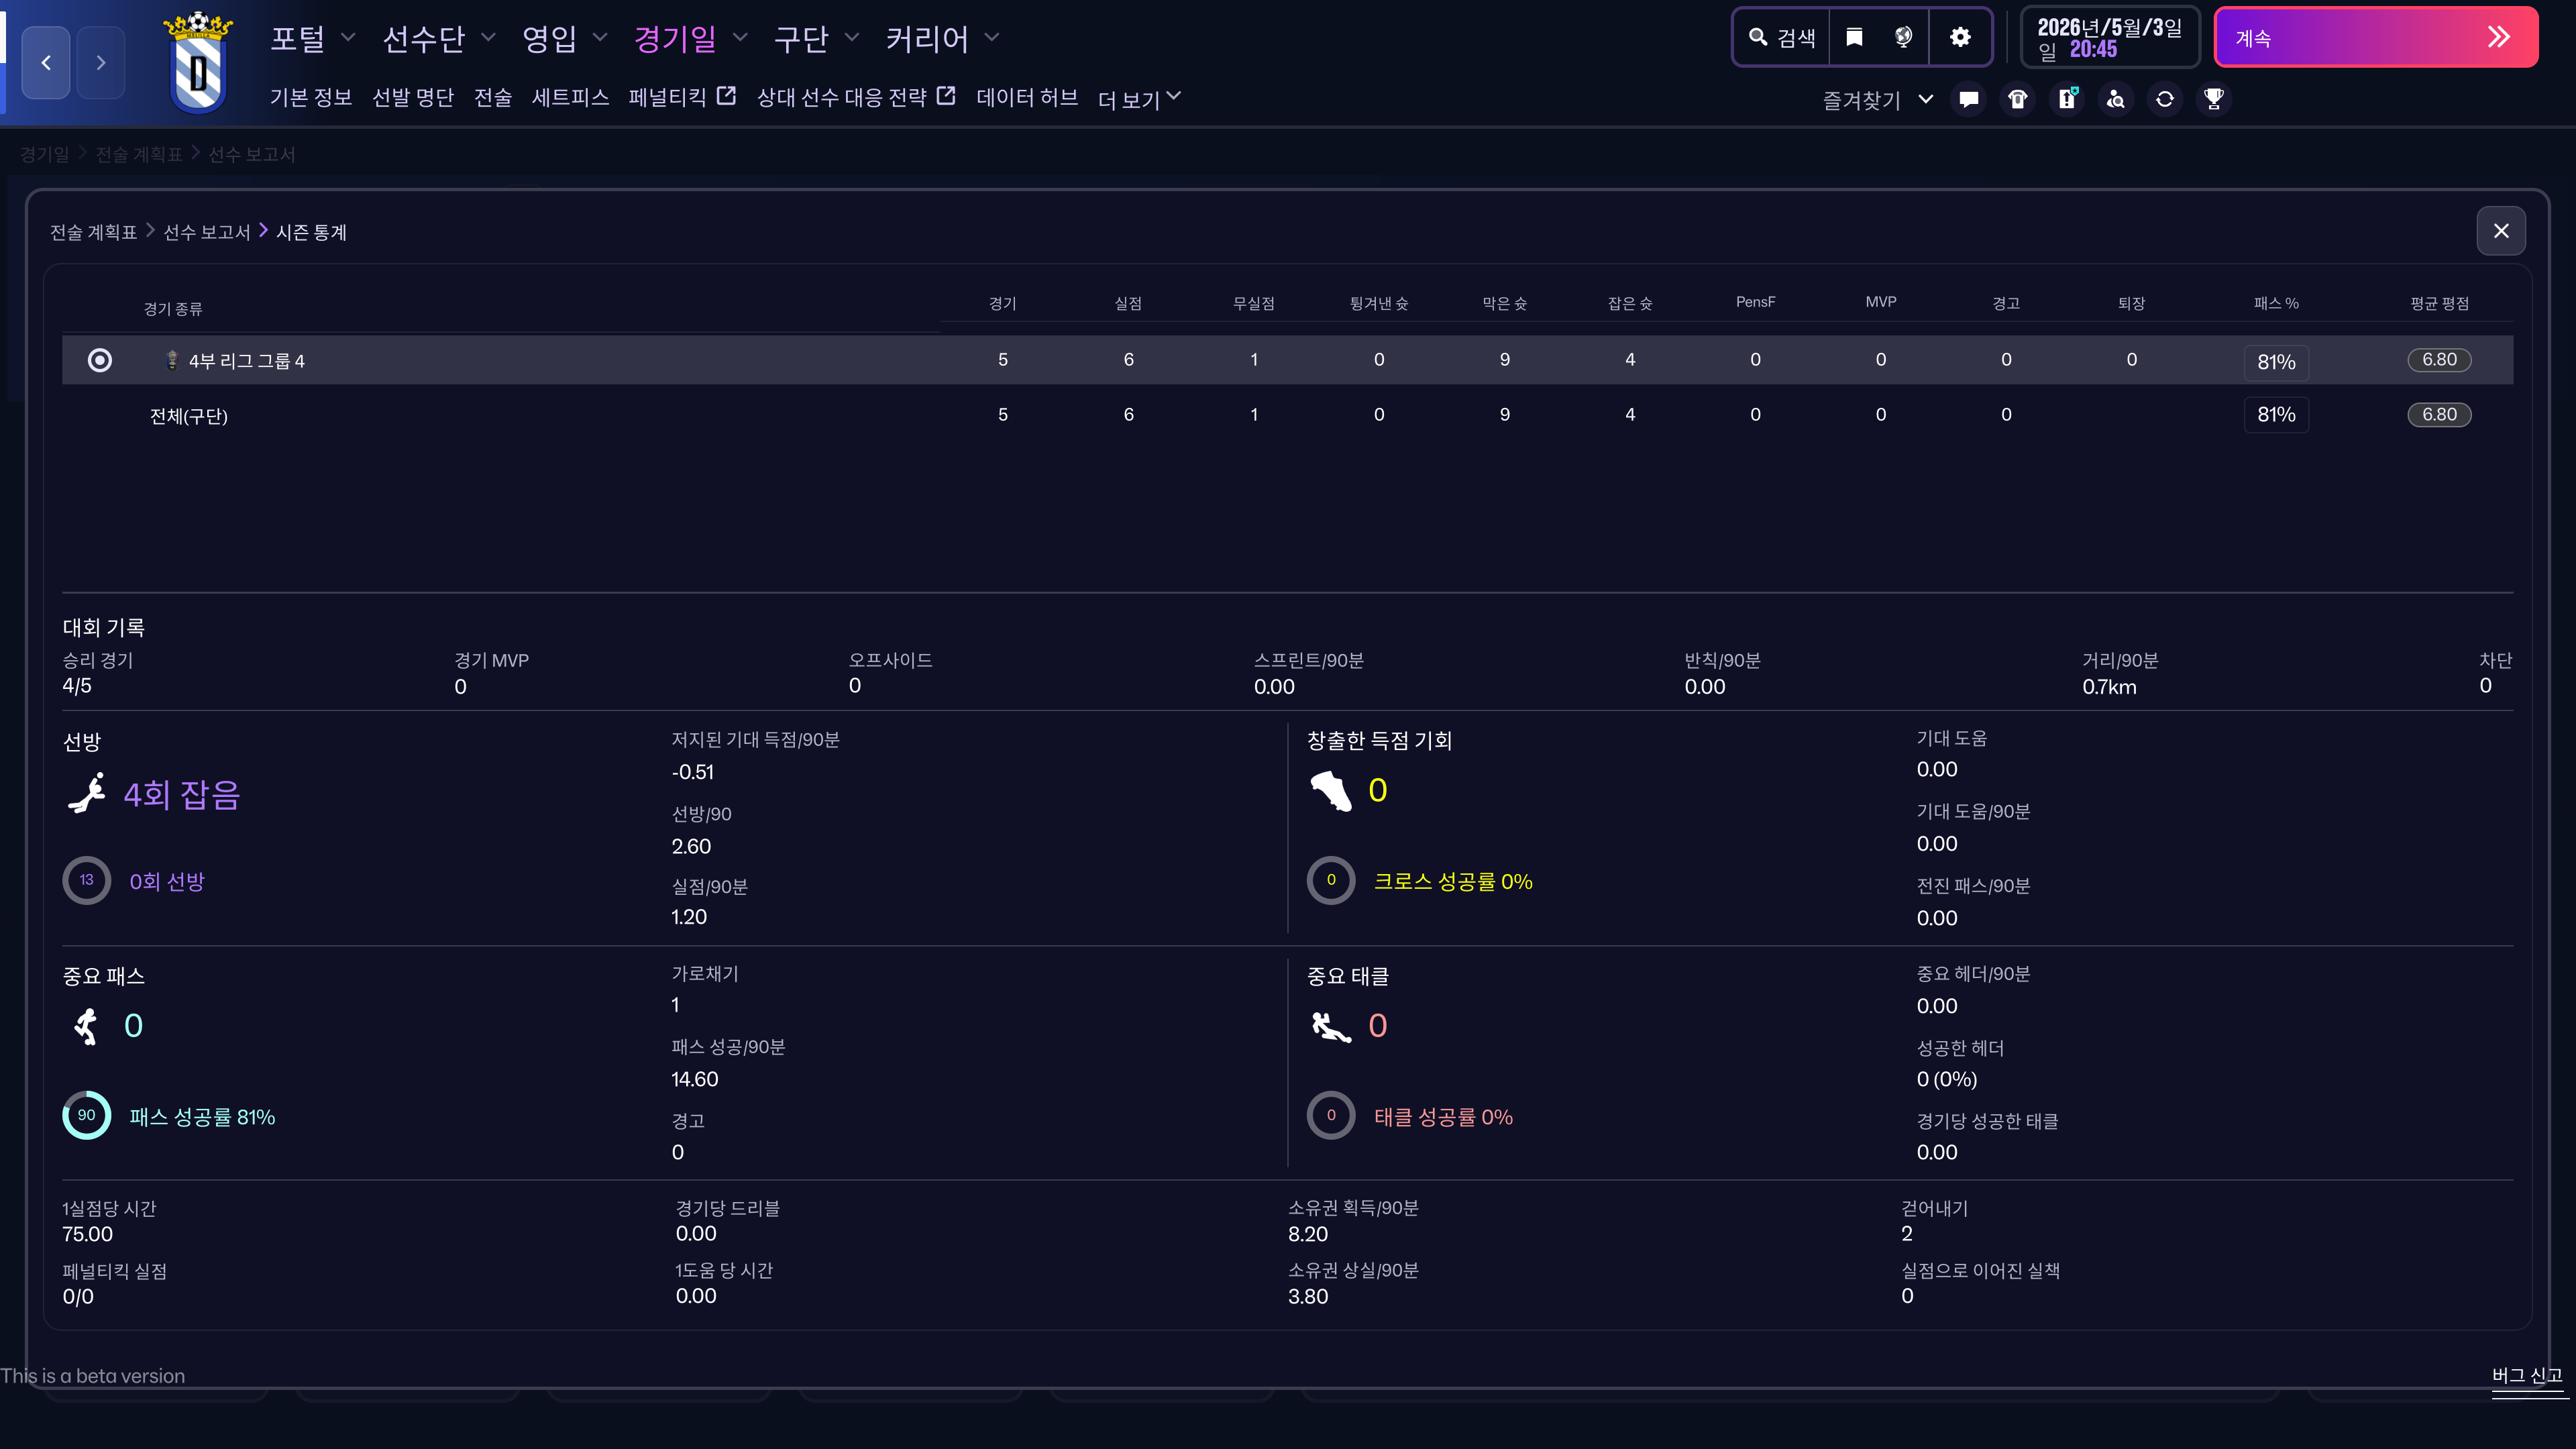The image size is (2576, 1449).
Task: Go back with left arrow button
Action: click(x=46, y=63)
